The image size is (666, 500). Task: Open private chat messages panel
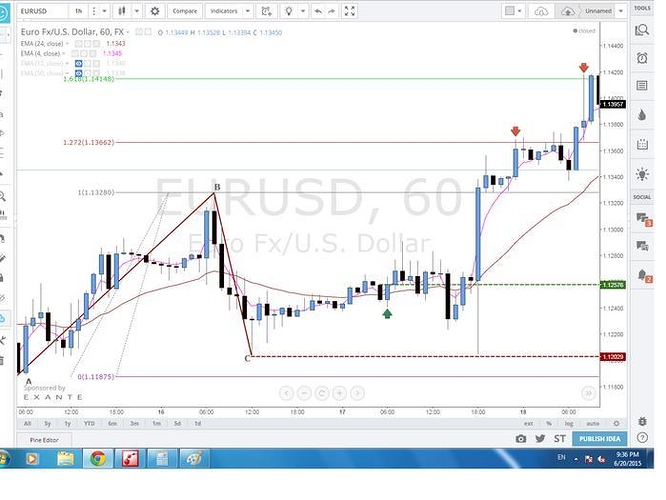tap(642, 246)
